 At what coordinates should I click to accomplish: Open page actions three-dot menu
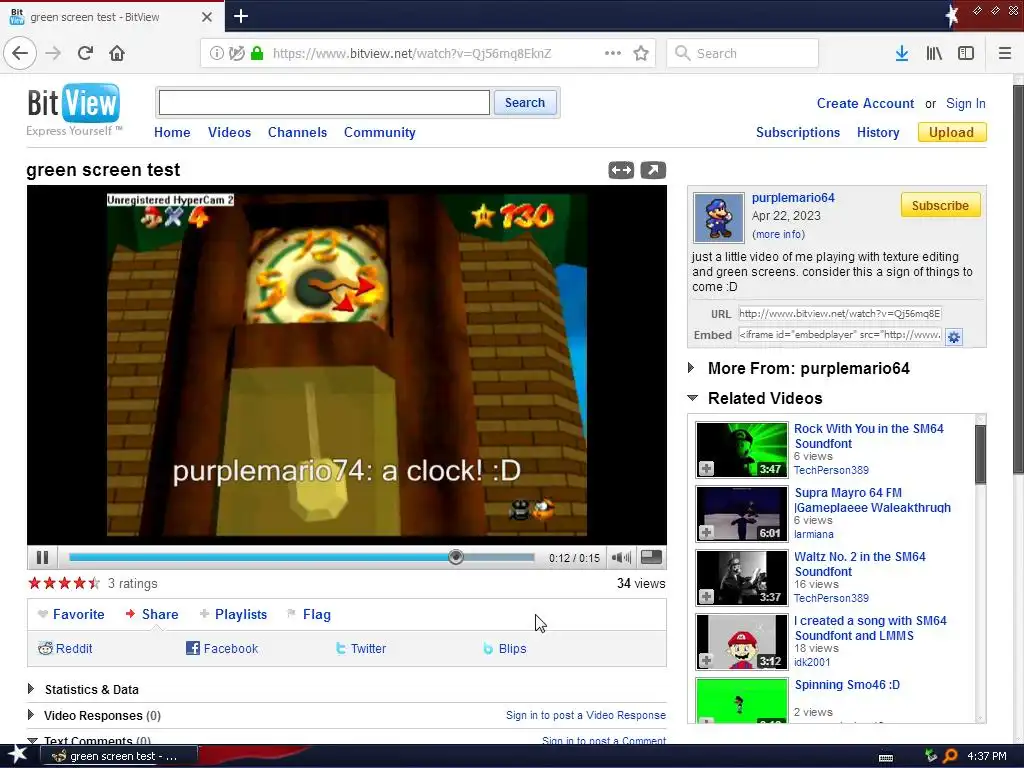(613, 53)
